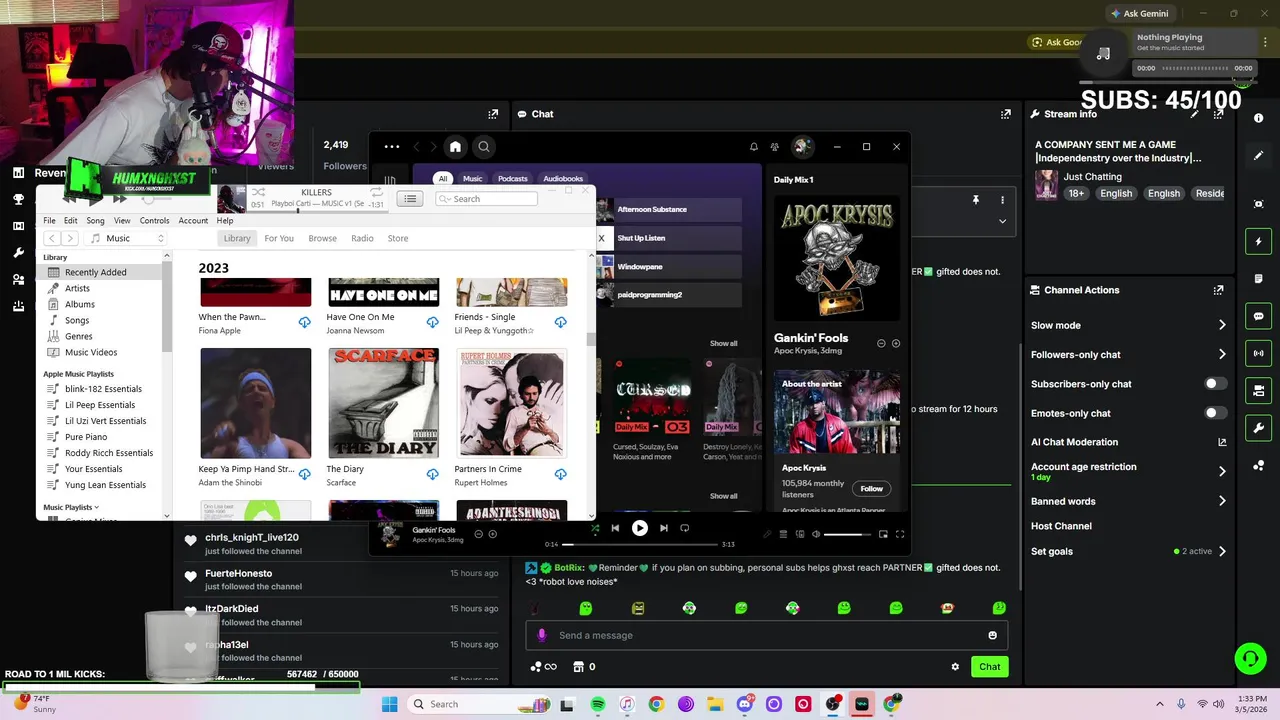Select Spotify Podcasts filter chip
This screenshot has height=720, width=1280.
tap(513, 179)
